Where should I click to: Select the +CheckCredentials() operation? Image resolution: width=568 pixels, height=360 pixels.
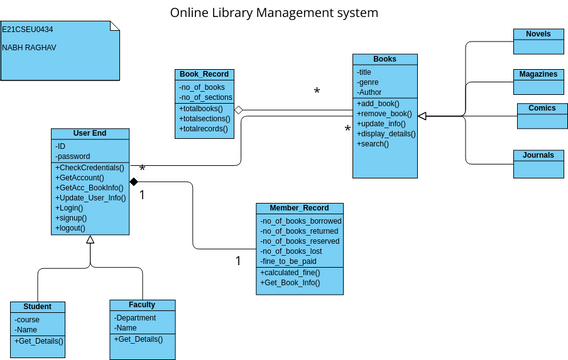[x=89, y=168]
